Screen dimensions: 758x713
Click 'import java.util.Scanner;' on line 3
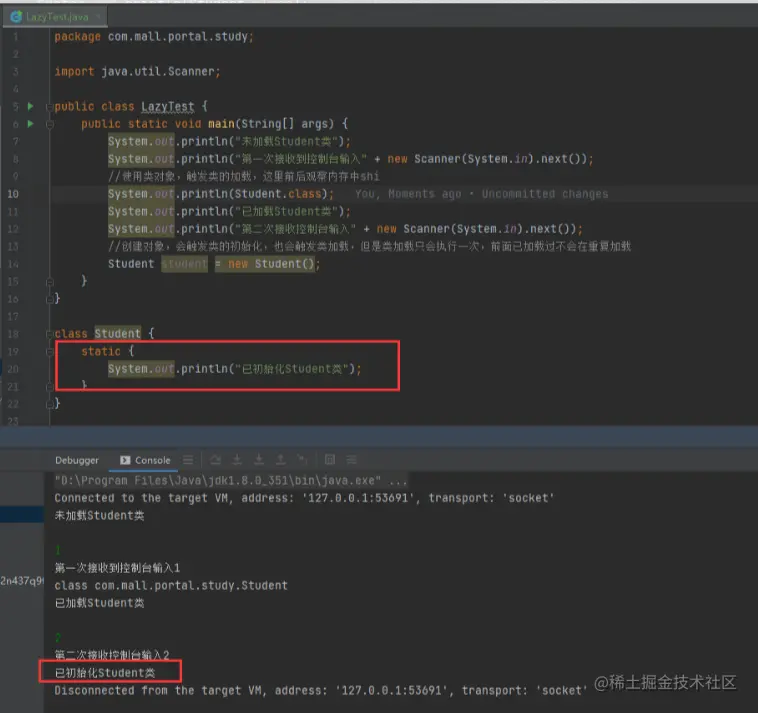137,72
